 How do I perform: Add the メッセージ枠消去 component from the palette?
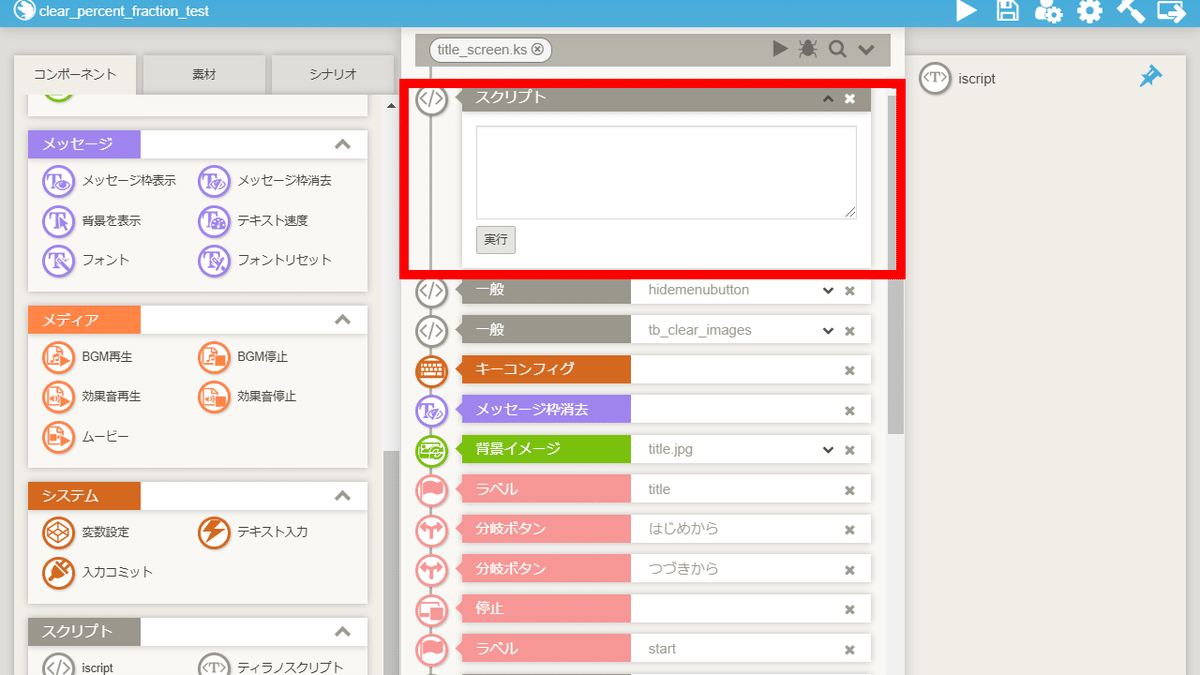[265, 181]
